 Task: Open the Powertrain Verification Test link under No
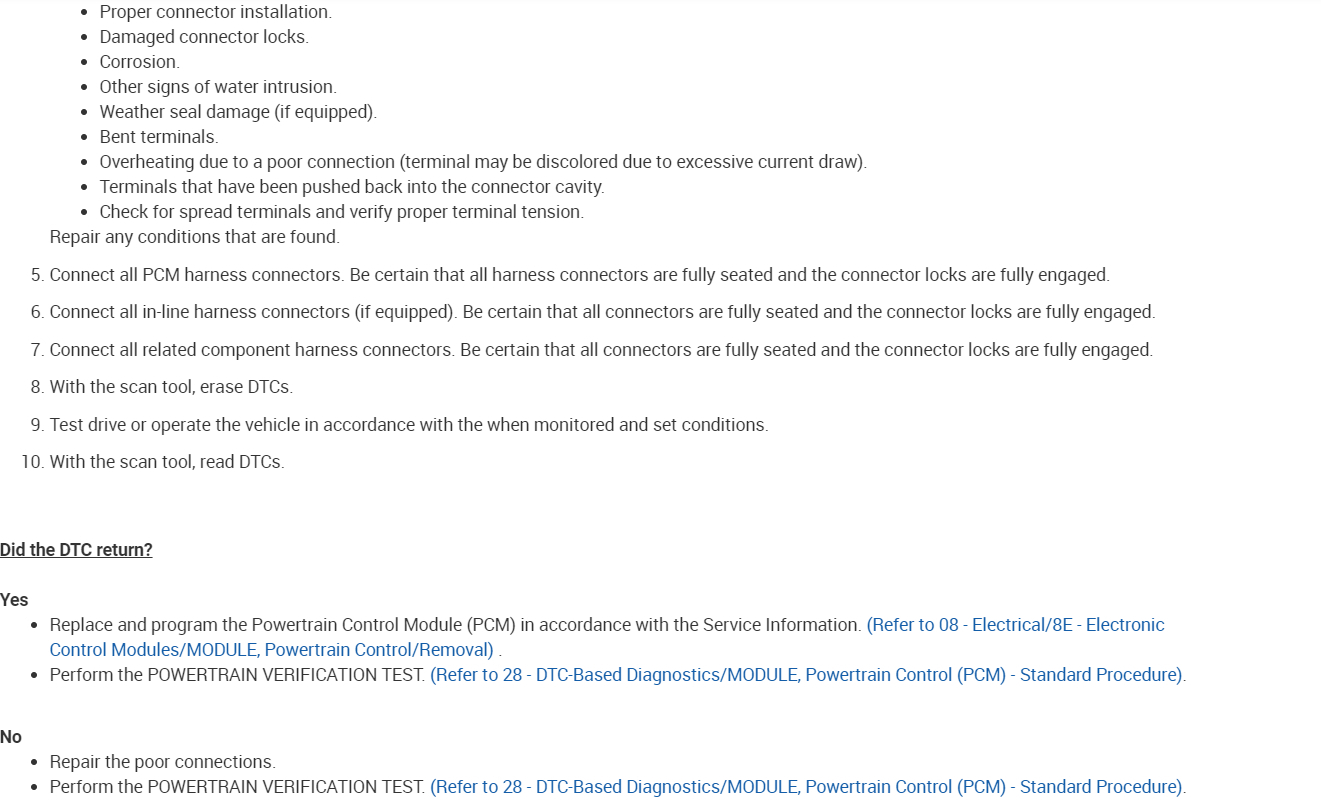pyautogui.click(x=807, y=787)
